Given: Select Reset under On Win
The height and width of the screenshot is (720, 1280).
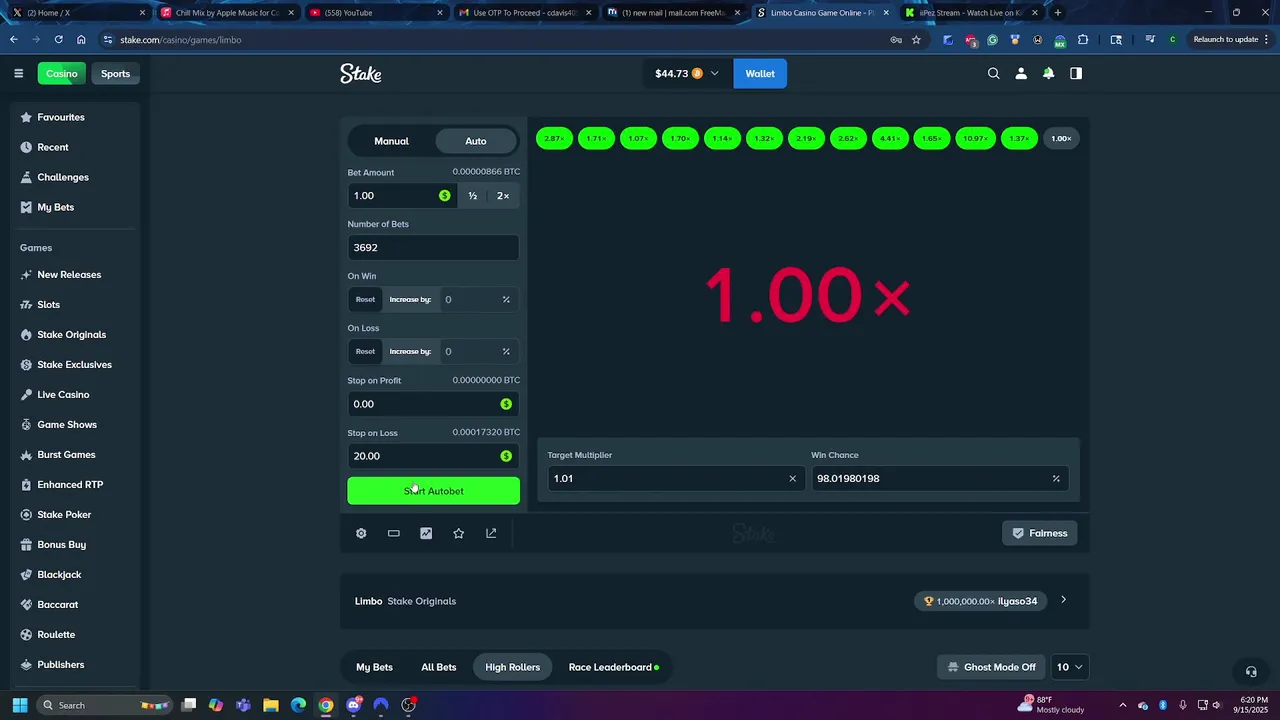Looking at the screenshot, I should [365, 299].
